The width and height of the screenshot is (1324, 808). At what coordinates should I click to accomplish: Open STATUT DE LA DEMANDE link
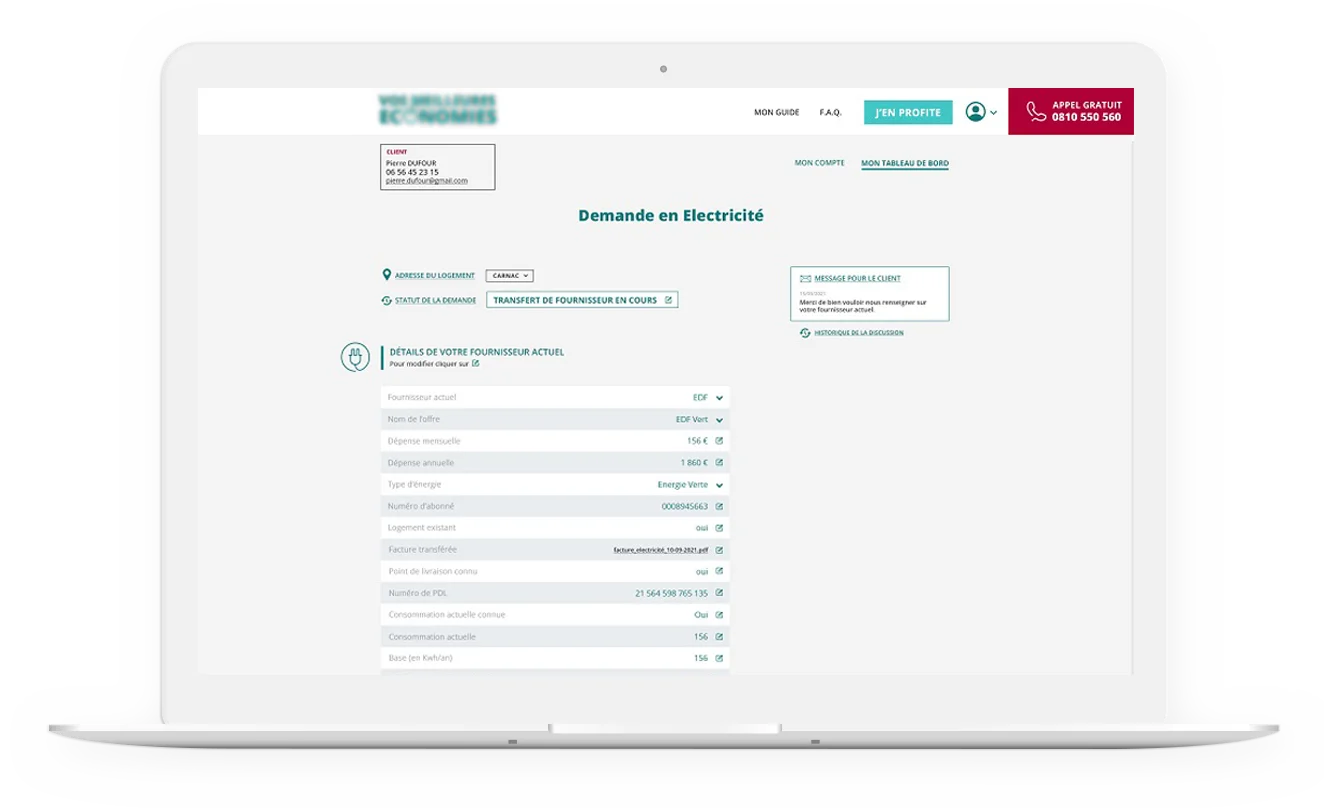pyautogui.click(x=435, y=300)
